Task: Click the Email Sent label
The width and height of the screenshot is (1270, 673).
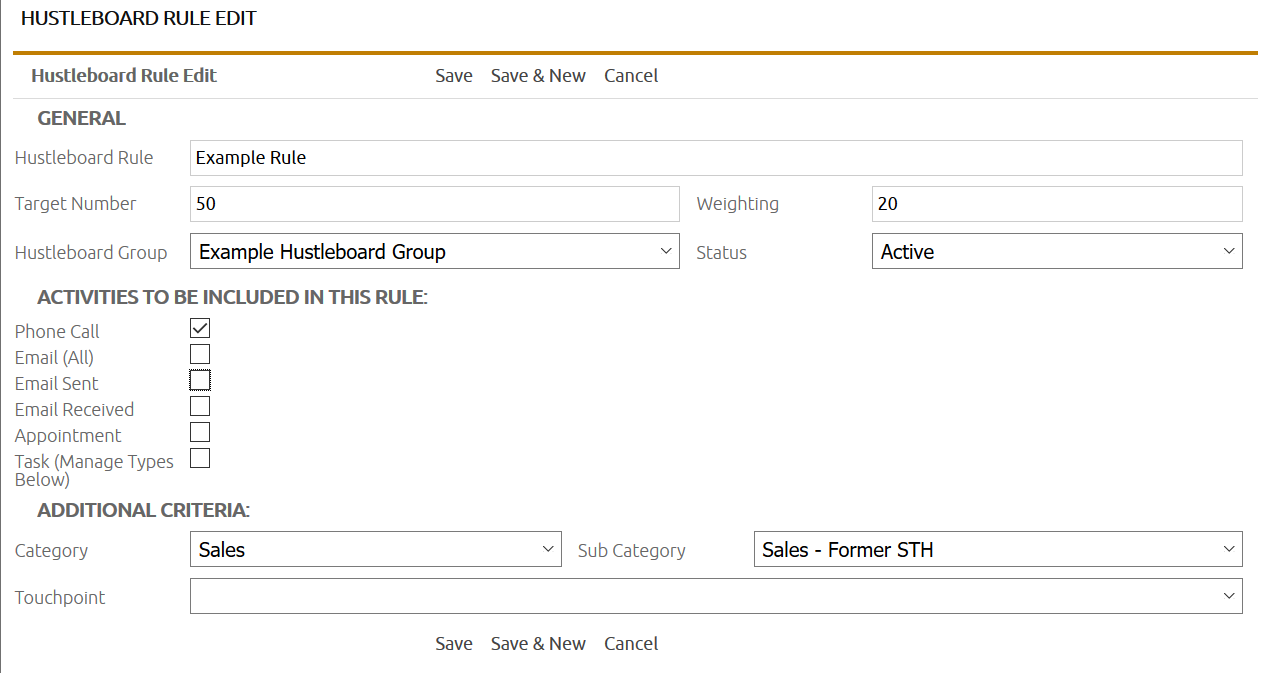Action: click(x=57, y=384)
